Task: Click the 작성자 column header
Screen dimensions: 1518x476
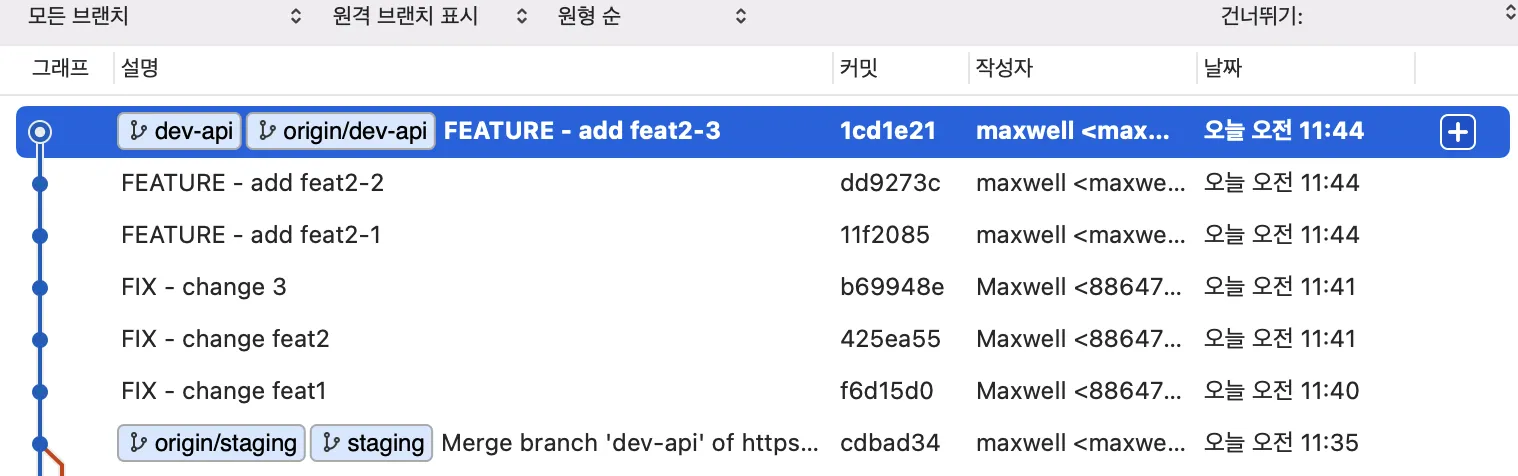Action: pyautogui.click(x=1004, y=68)
